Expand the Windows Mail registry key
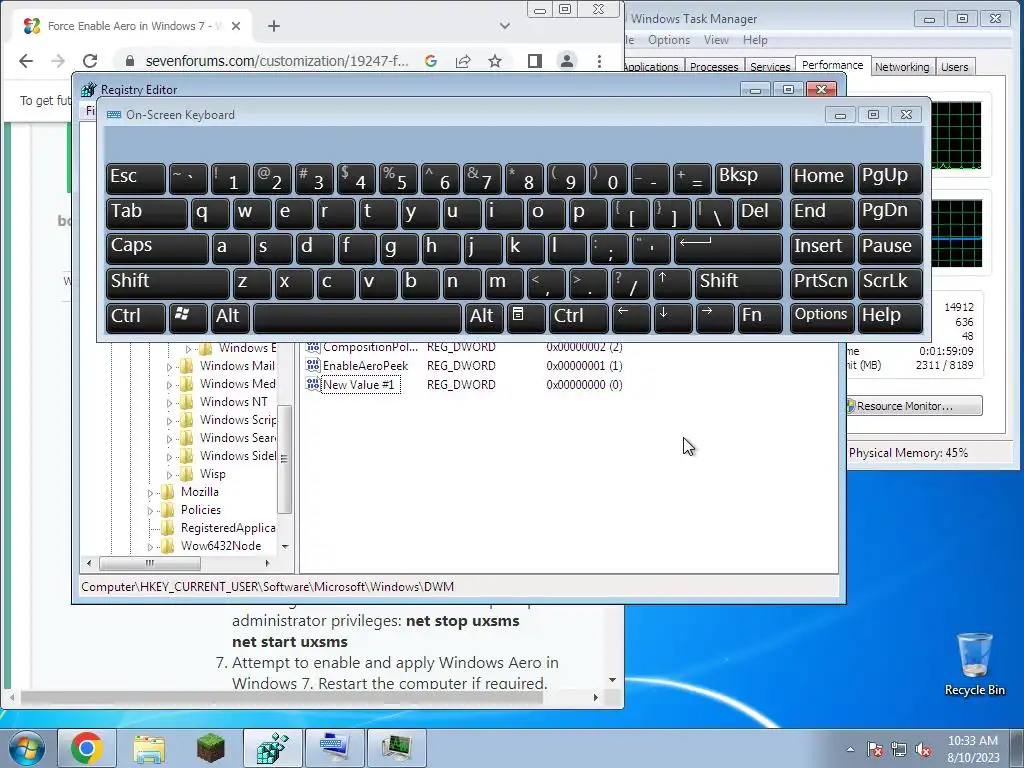The height and width of the screenshot is (768, 1024). point(169,367)
